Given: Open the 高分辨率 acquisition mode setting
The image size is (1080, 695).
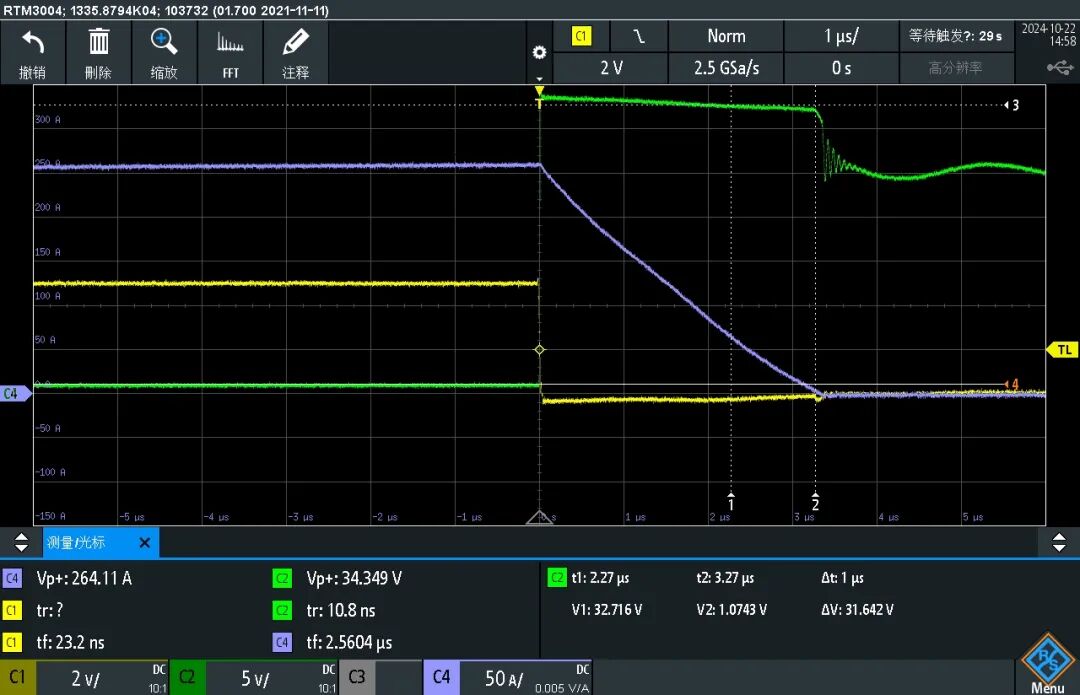Looking at the screenshot, I should click(955, 68).
